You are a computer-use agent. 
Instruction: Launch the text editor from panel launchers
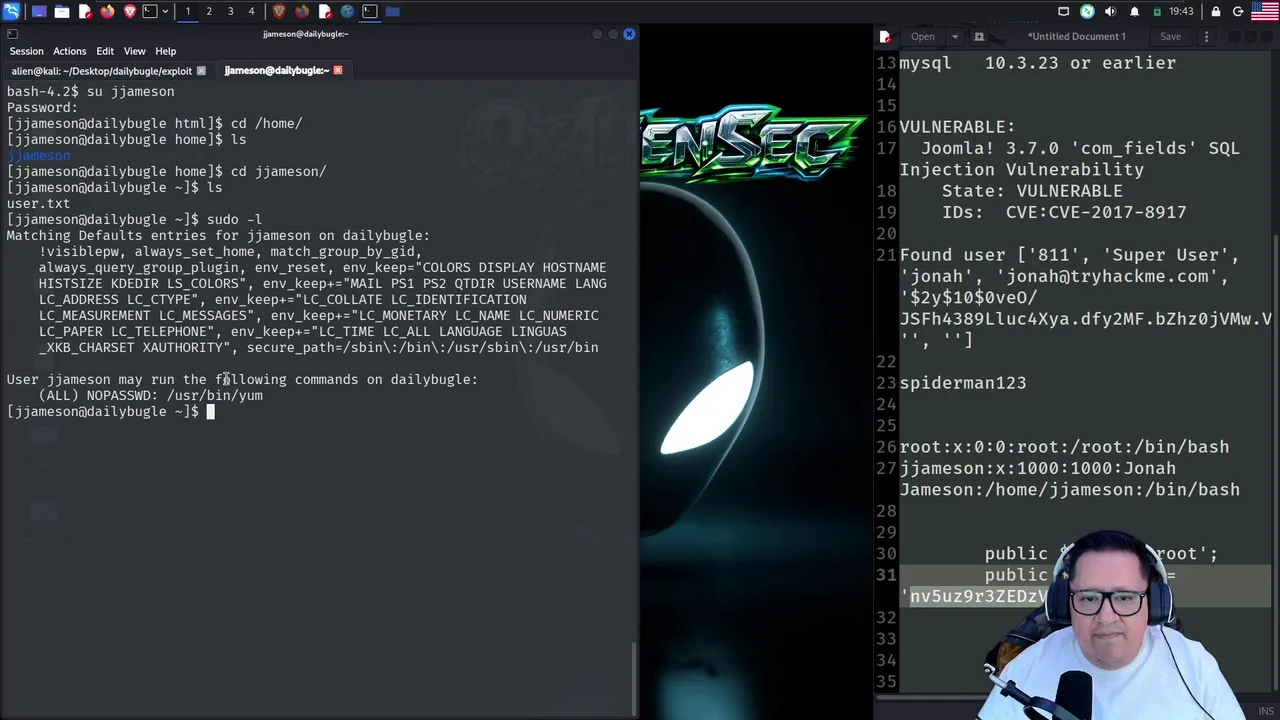(x=85, y=11)
